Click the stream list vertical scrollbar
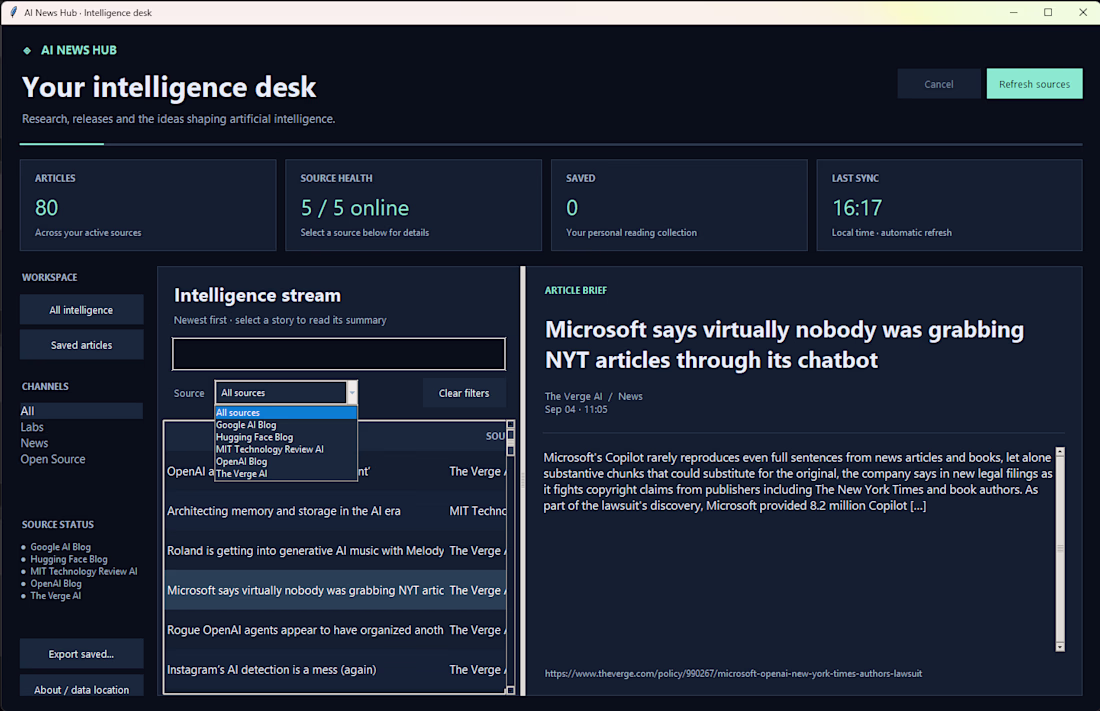The image size is (1100, 711). pyautogui.click(x=511, y=557)
